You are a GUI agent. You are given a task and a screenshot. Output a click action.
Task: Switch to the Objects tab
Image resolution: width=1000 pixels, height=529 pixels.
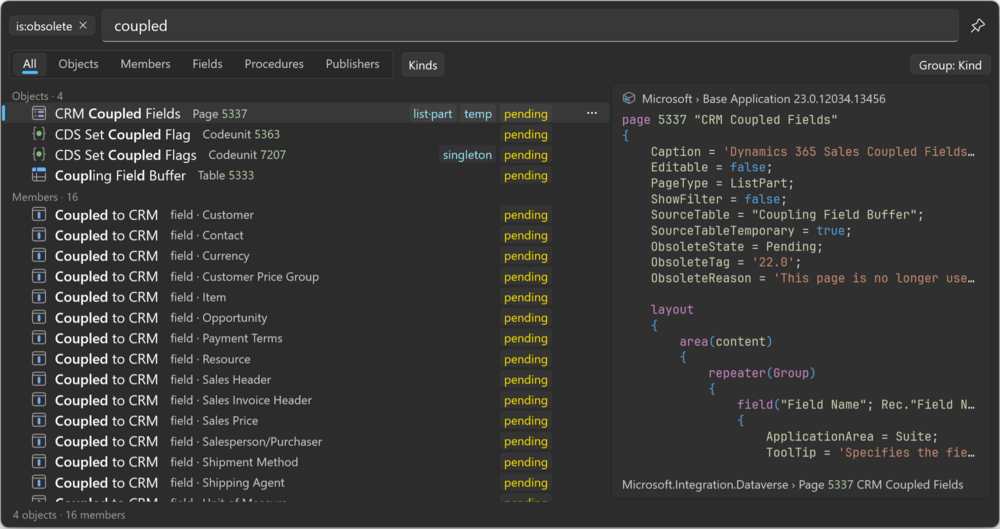click(x=78, y=64)
